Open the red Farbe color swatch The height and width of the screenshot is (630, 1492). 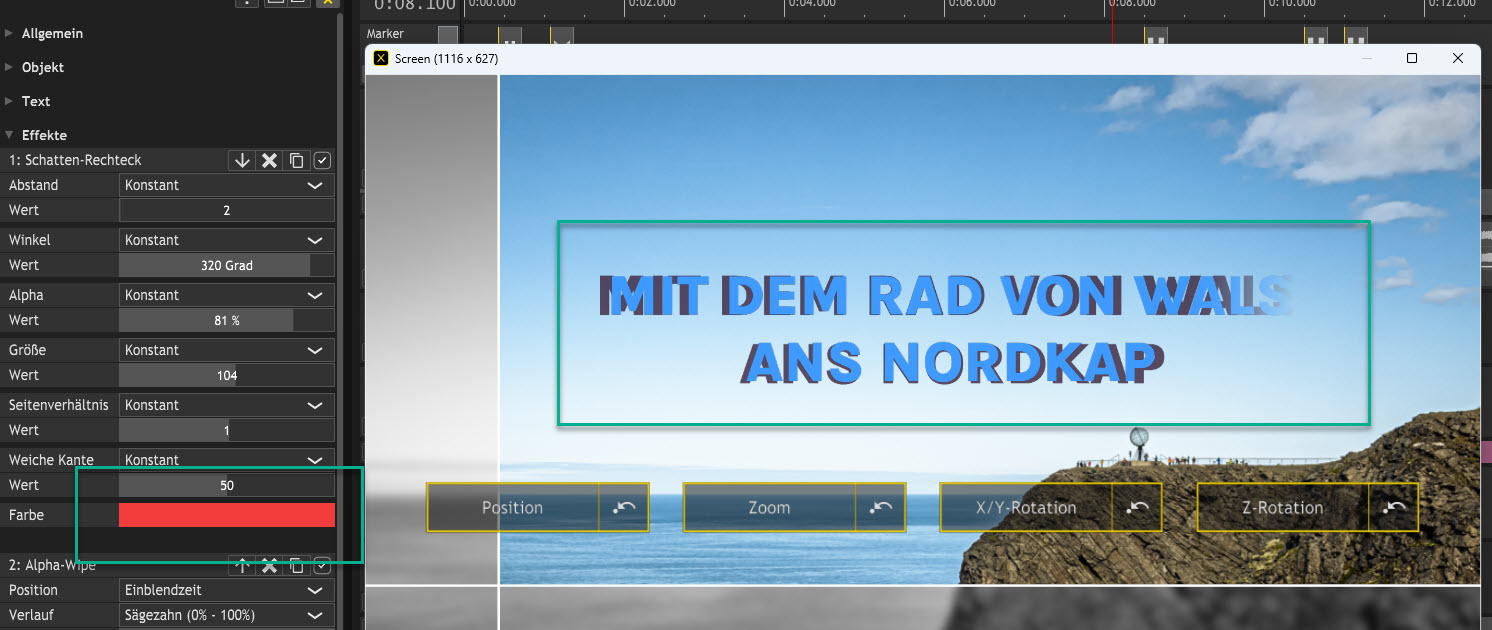tap(227, 515)
